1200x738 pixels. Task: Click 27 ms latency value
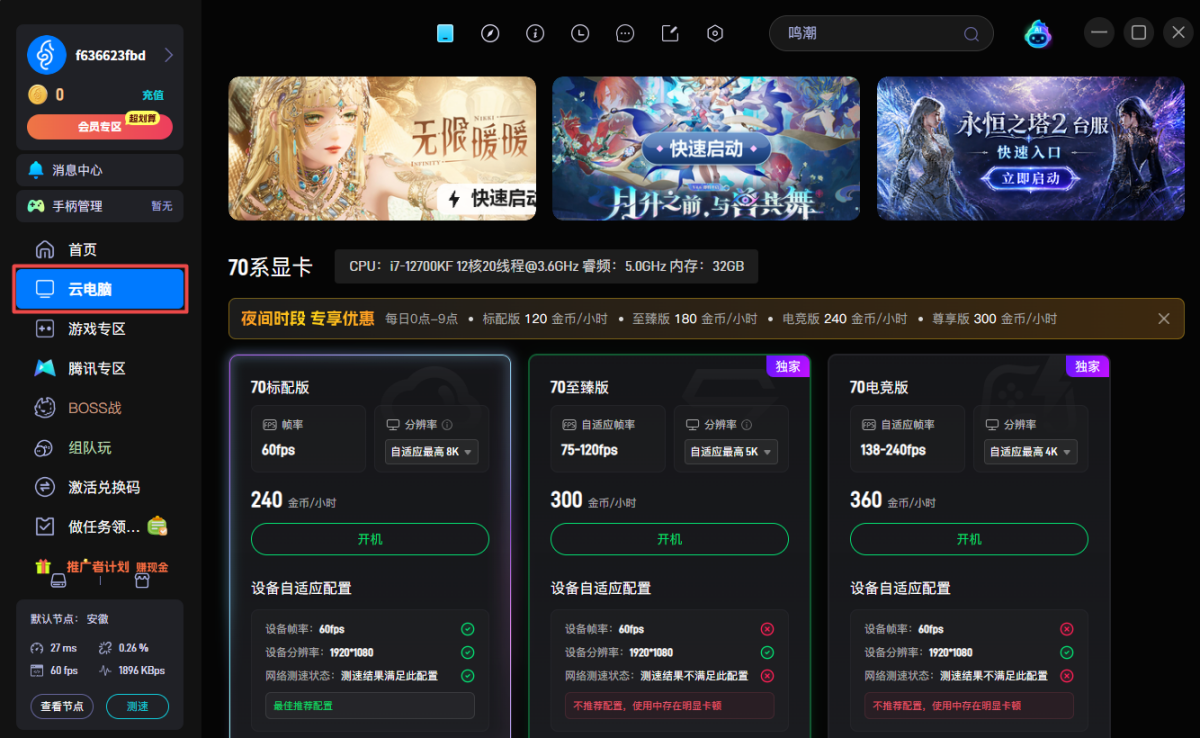(64, 647)
